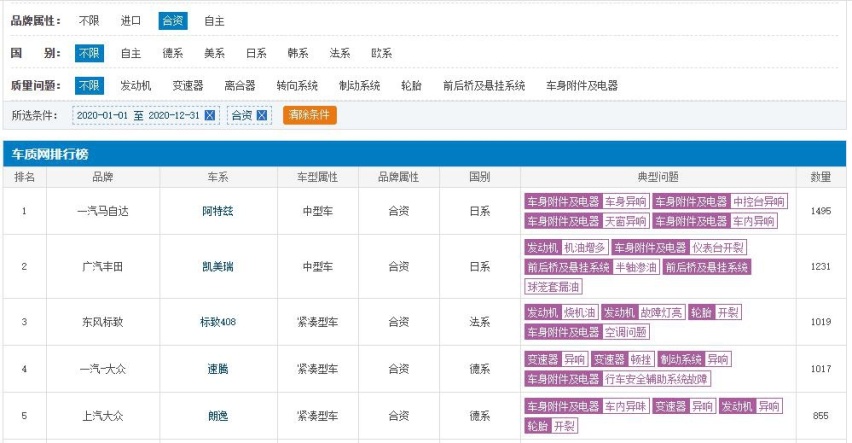Click the 1495 count value

[x=820, y=211]
